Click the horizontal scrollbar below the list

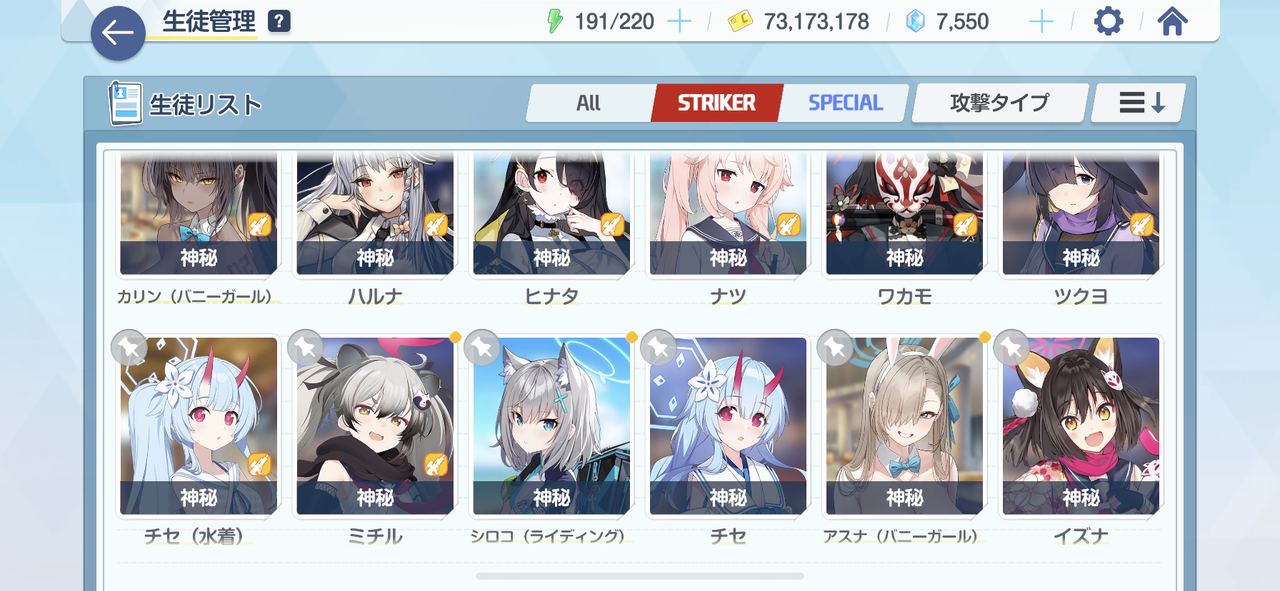640,576
